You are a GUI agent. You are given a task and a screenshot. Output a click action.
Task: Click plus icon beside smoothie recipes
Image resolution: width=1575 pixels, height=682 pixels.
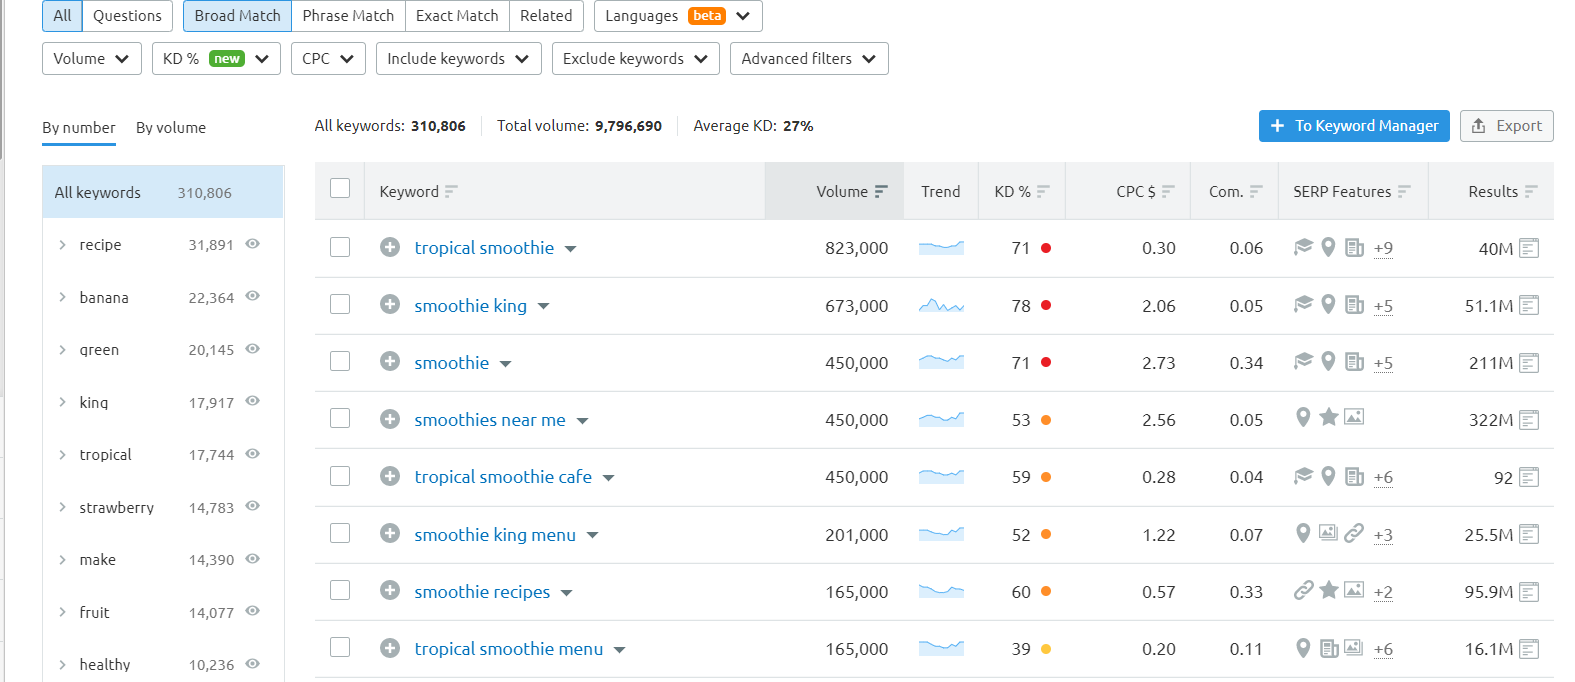[390, 591]
